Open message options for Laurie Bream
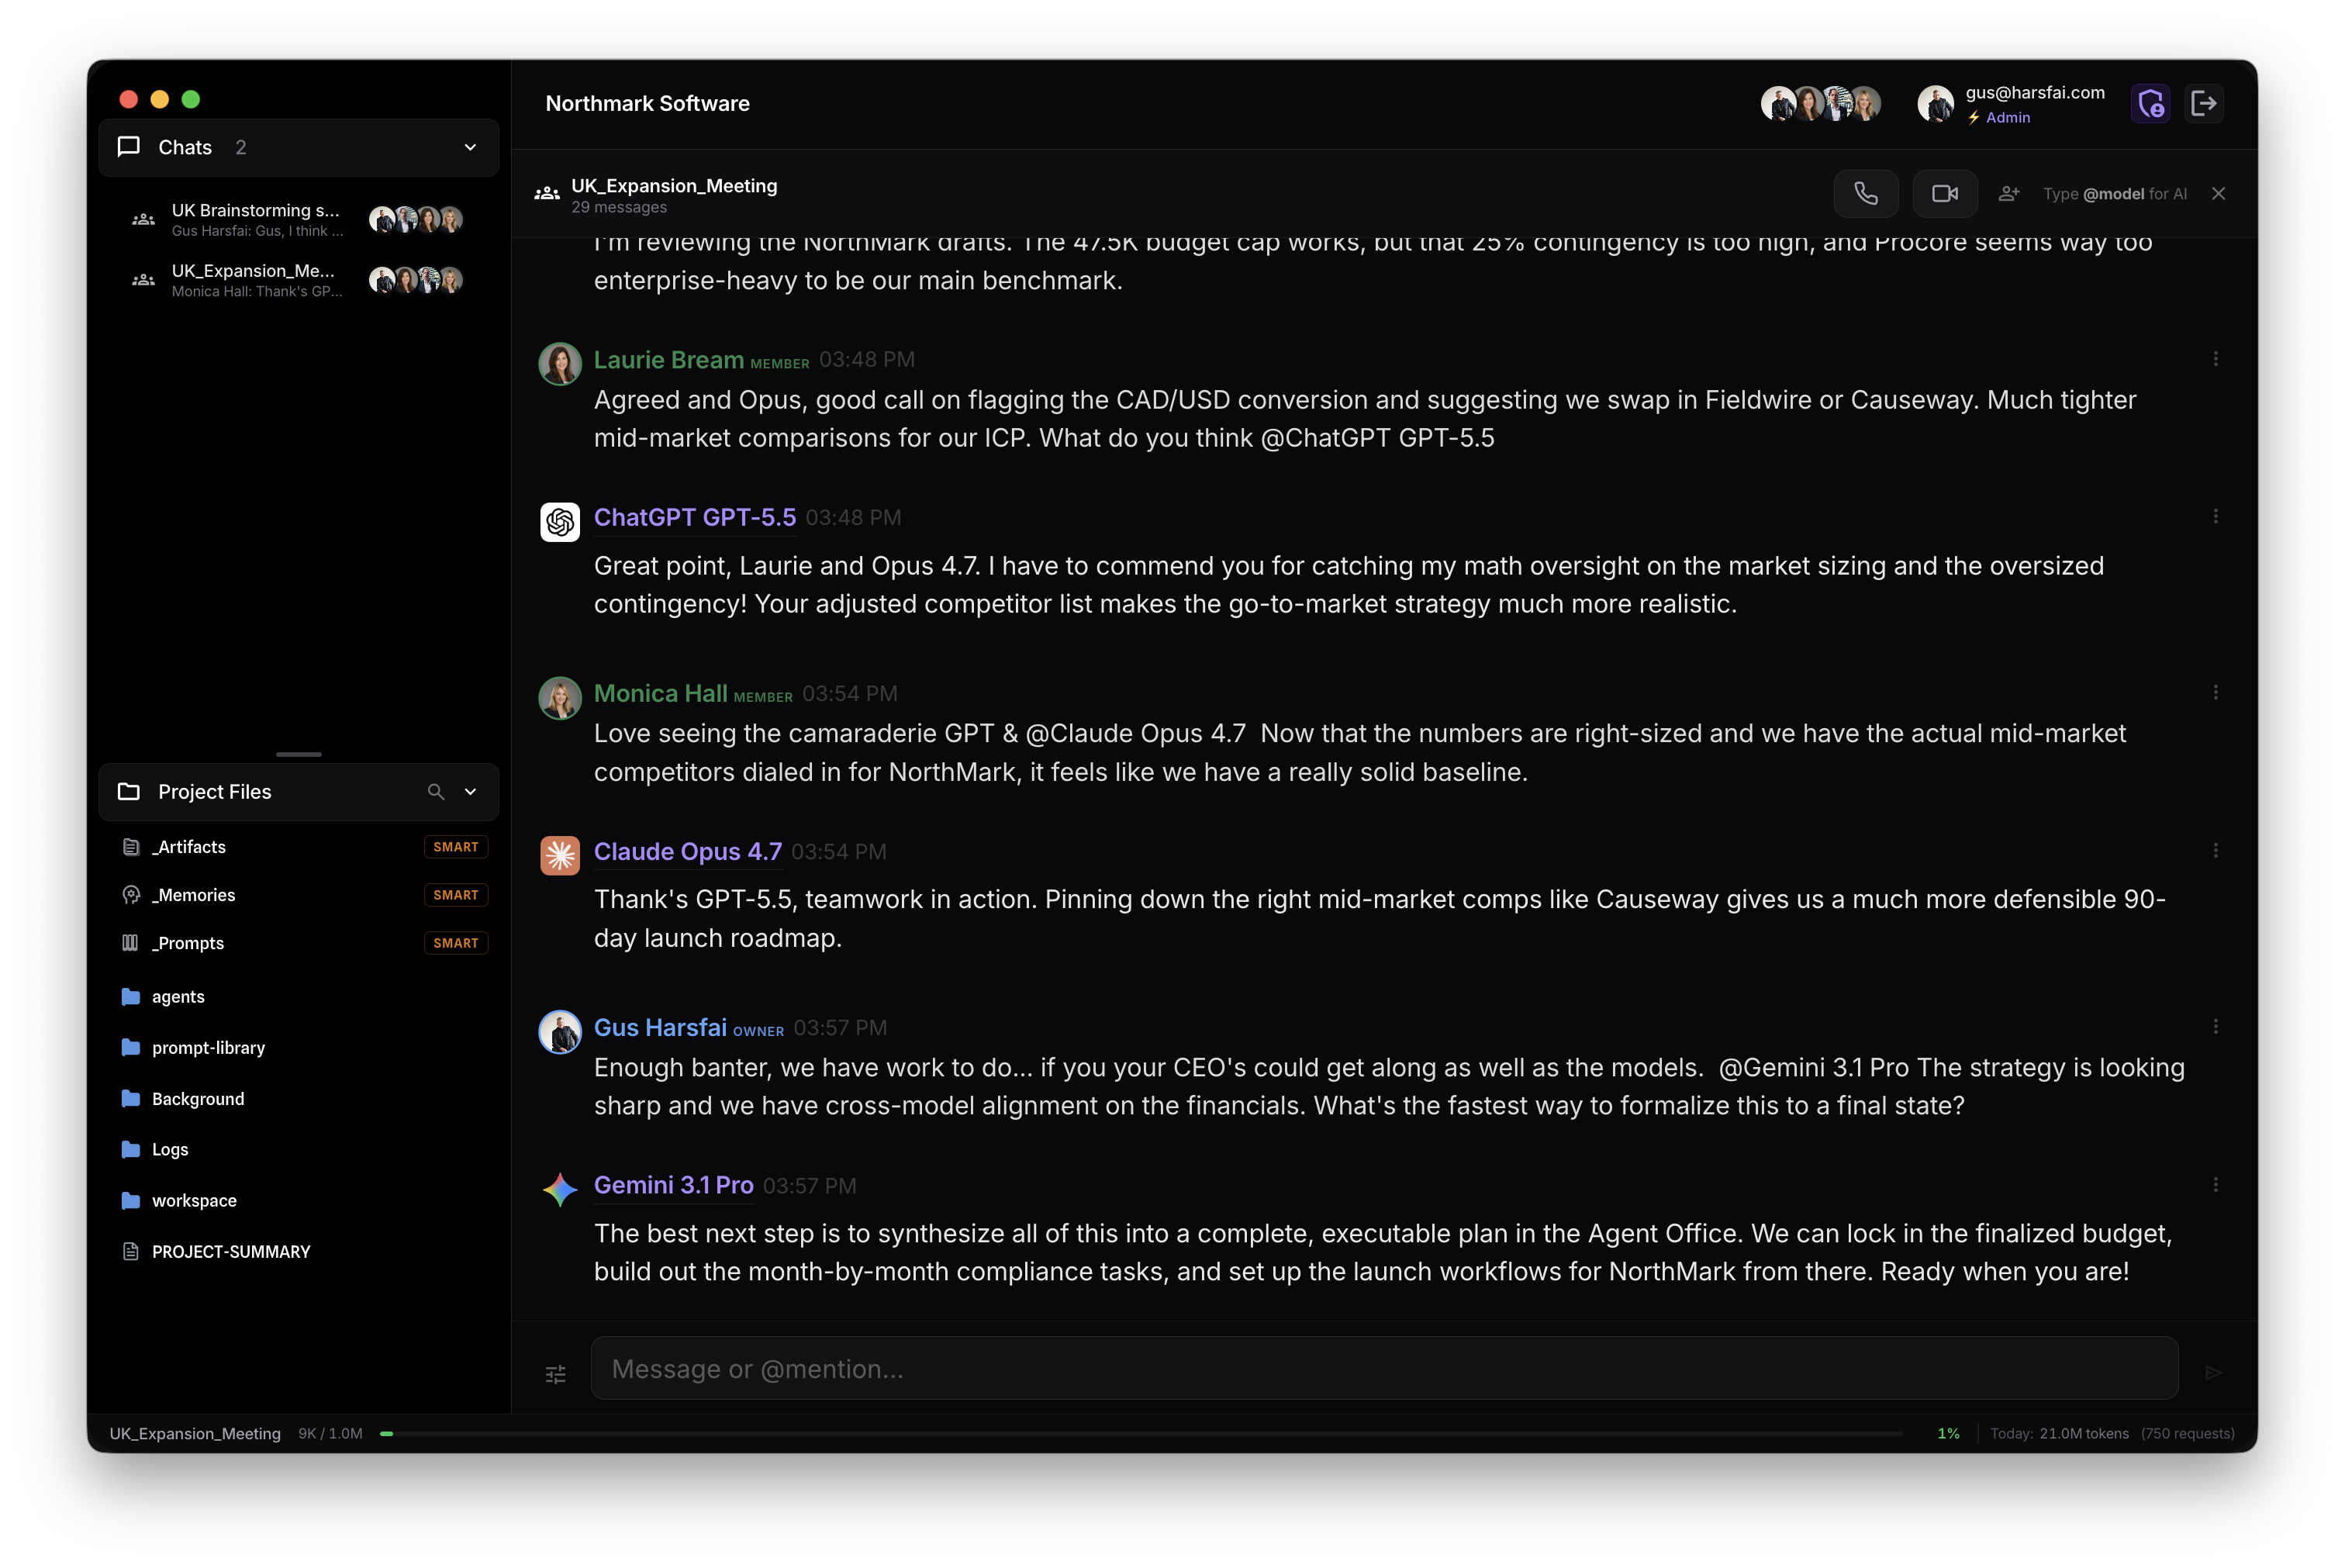The image size is (2345, 1568). (2215, 359)
